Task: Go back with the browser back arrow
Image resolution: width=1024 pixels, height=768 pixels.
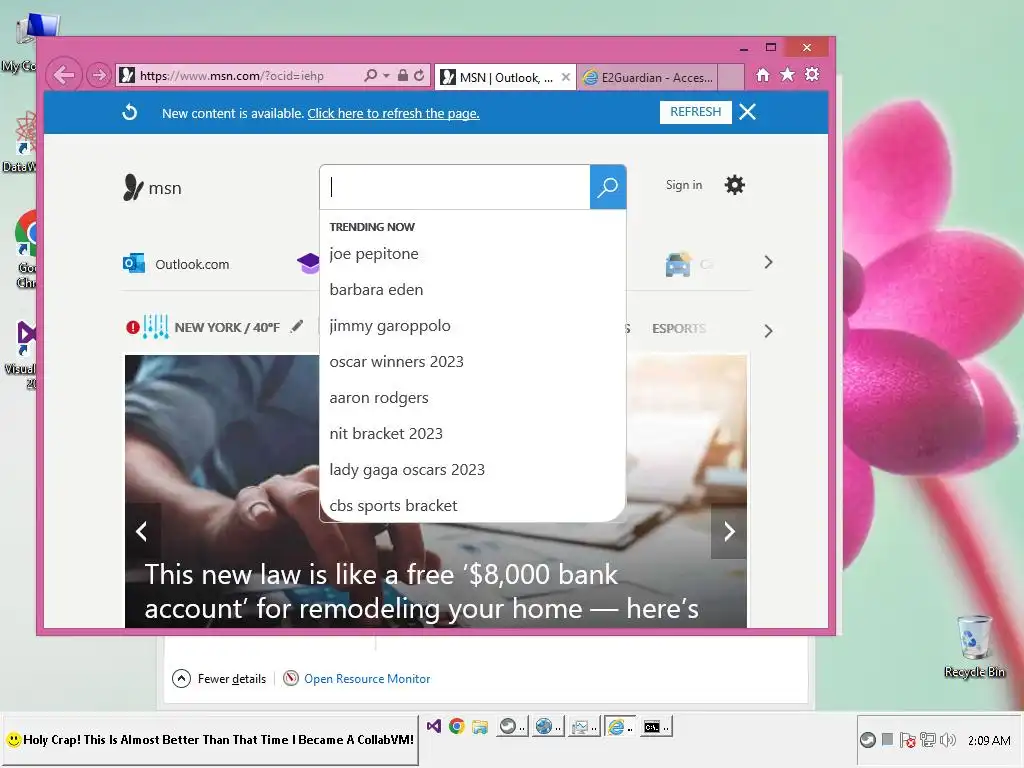Action: pyautogui.click(x=64, y=75)
